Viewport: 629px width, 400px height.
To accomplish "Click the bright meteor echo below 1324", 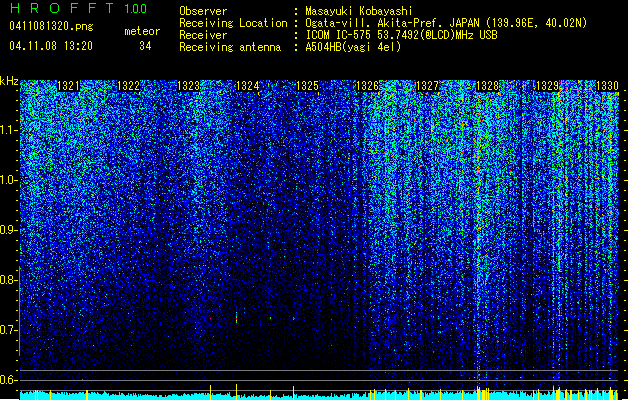I will [236, 317].
